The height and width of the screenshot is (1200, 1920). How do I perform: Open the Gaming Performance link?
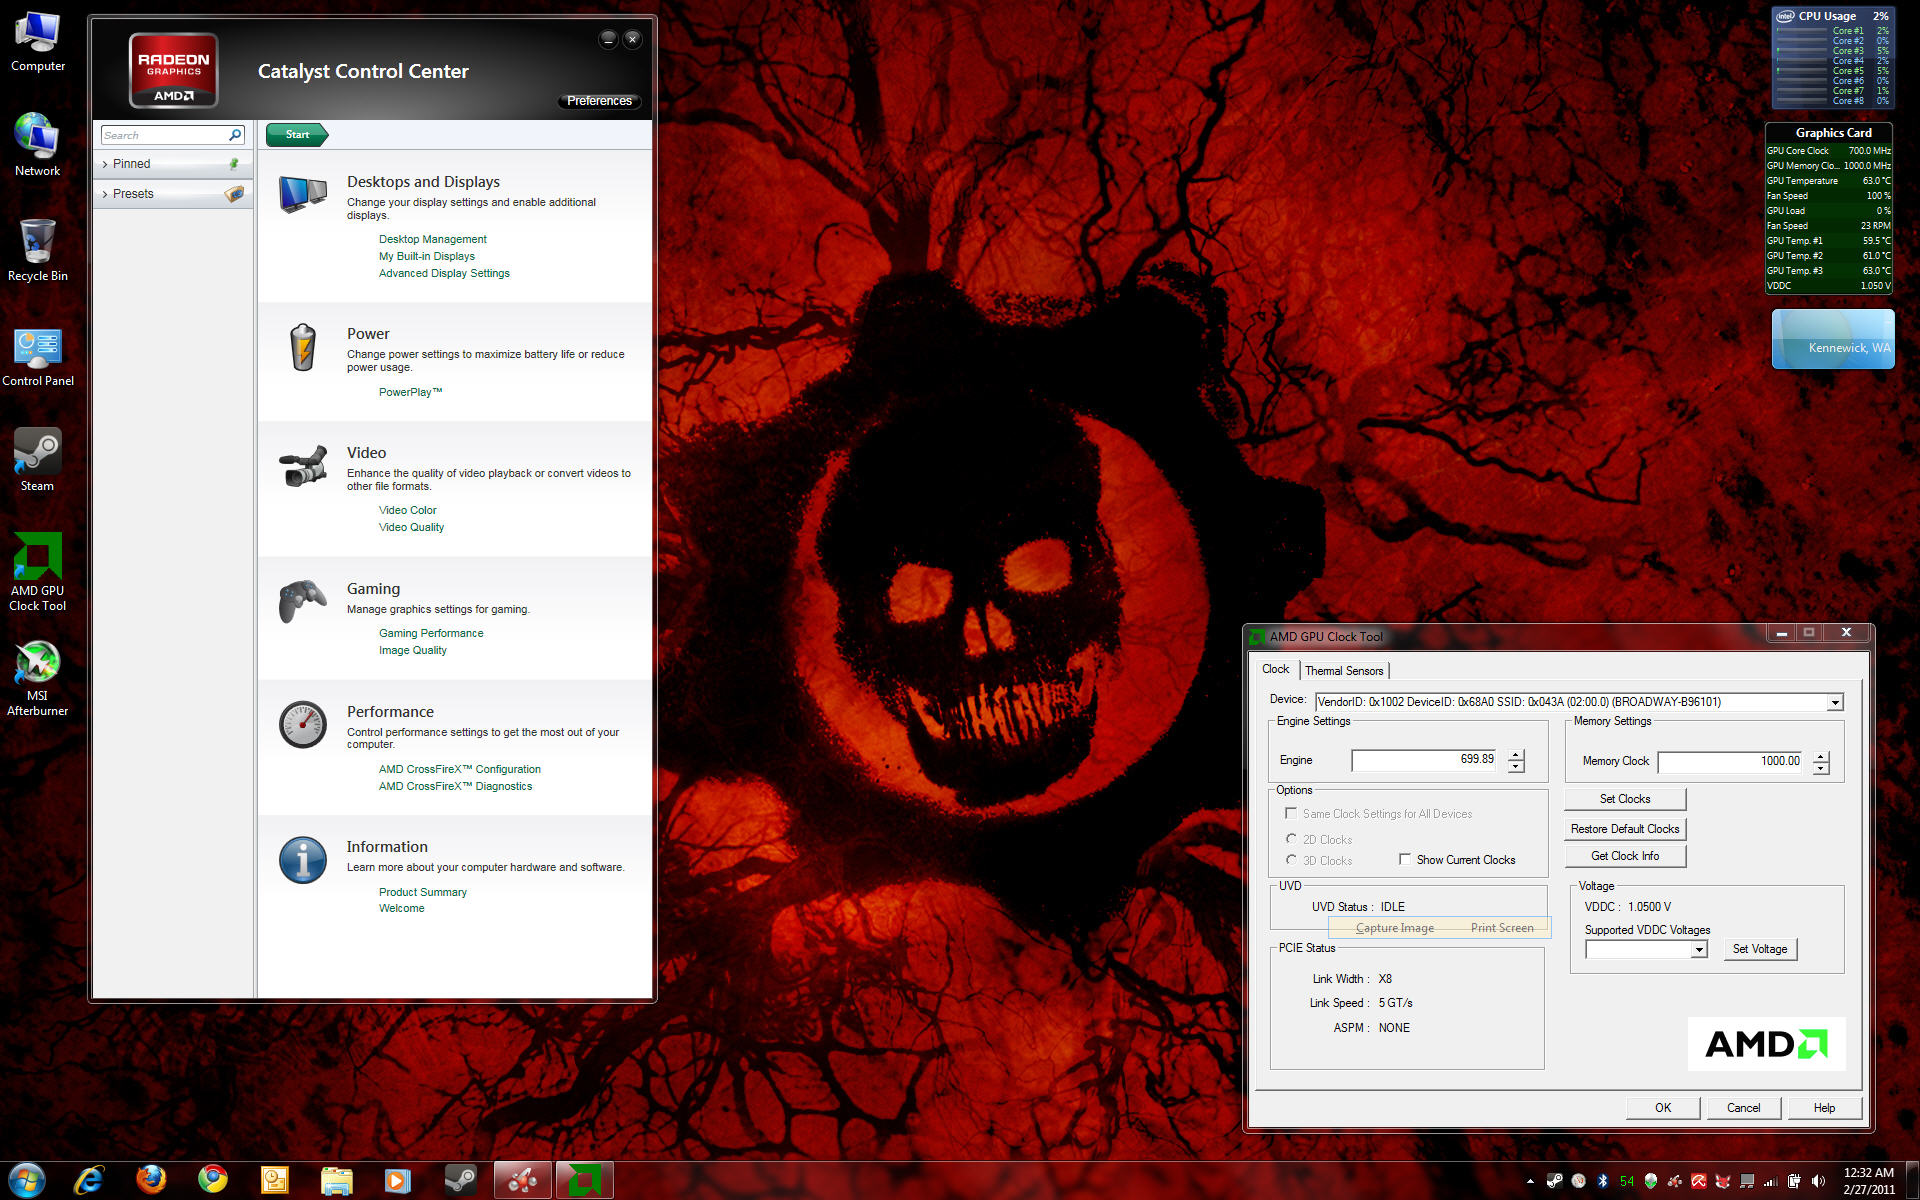pos(430,633)
